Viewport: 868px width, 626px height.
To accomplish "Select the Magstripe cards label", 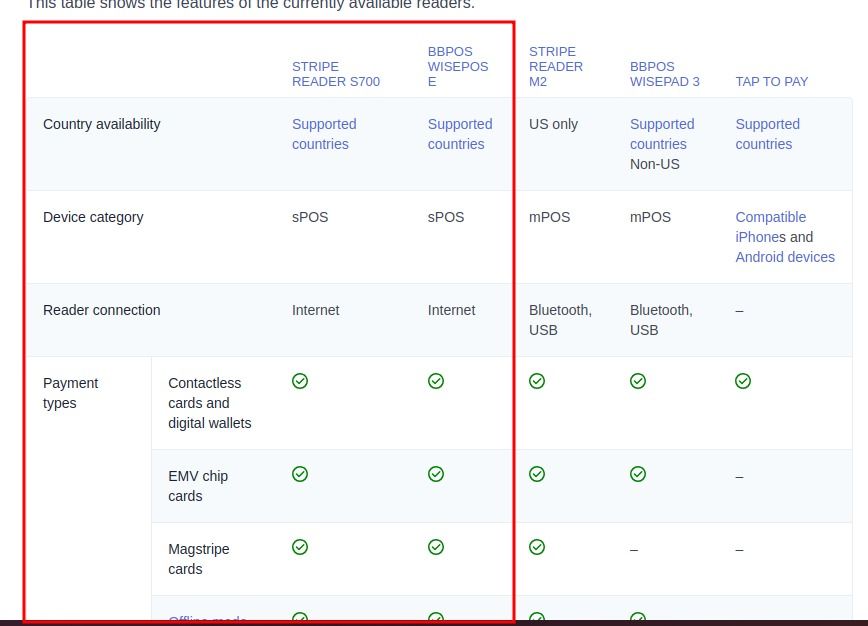I will [x=199, y=559].
